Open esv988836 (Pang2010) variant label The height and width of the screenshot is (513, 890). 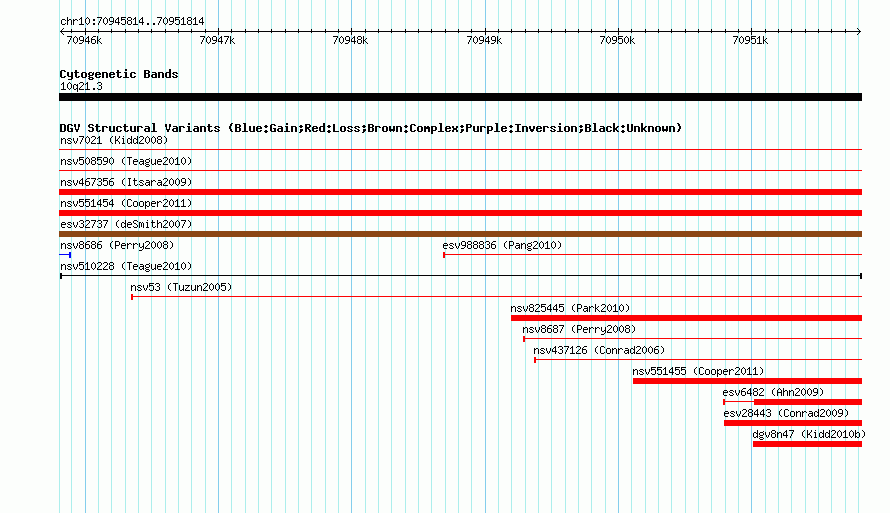click(x=502, y=245)
